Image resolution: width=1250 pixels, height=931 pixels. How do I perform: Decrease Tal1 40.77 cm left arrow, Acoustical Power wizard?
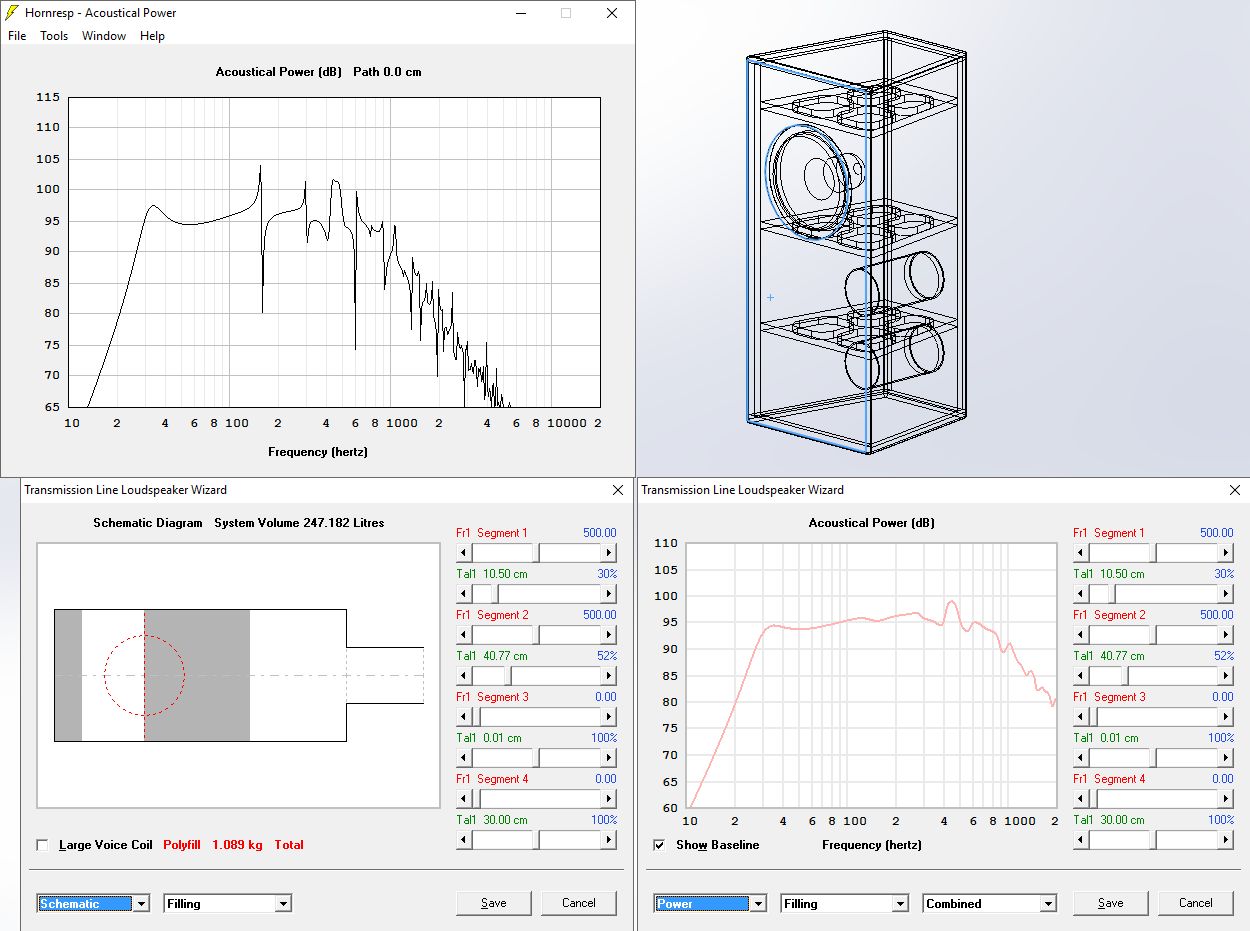[1081, 676]
